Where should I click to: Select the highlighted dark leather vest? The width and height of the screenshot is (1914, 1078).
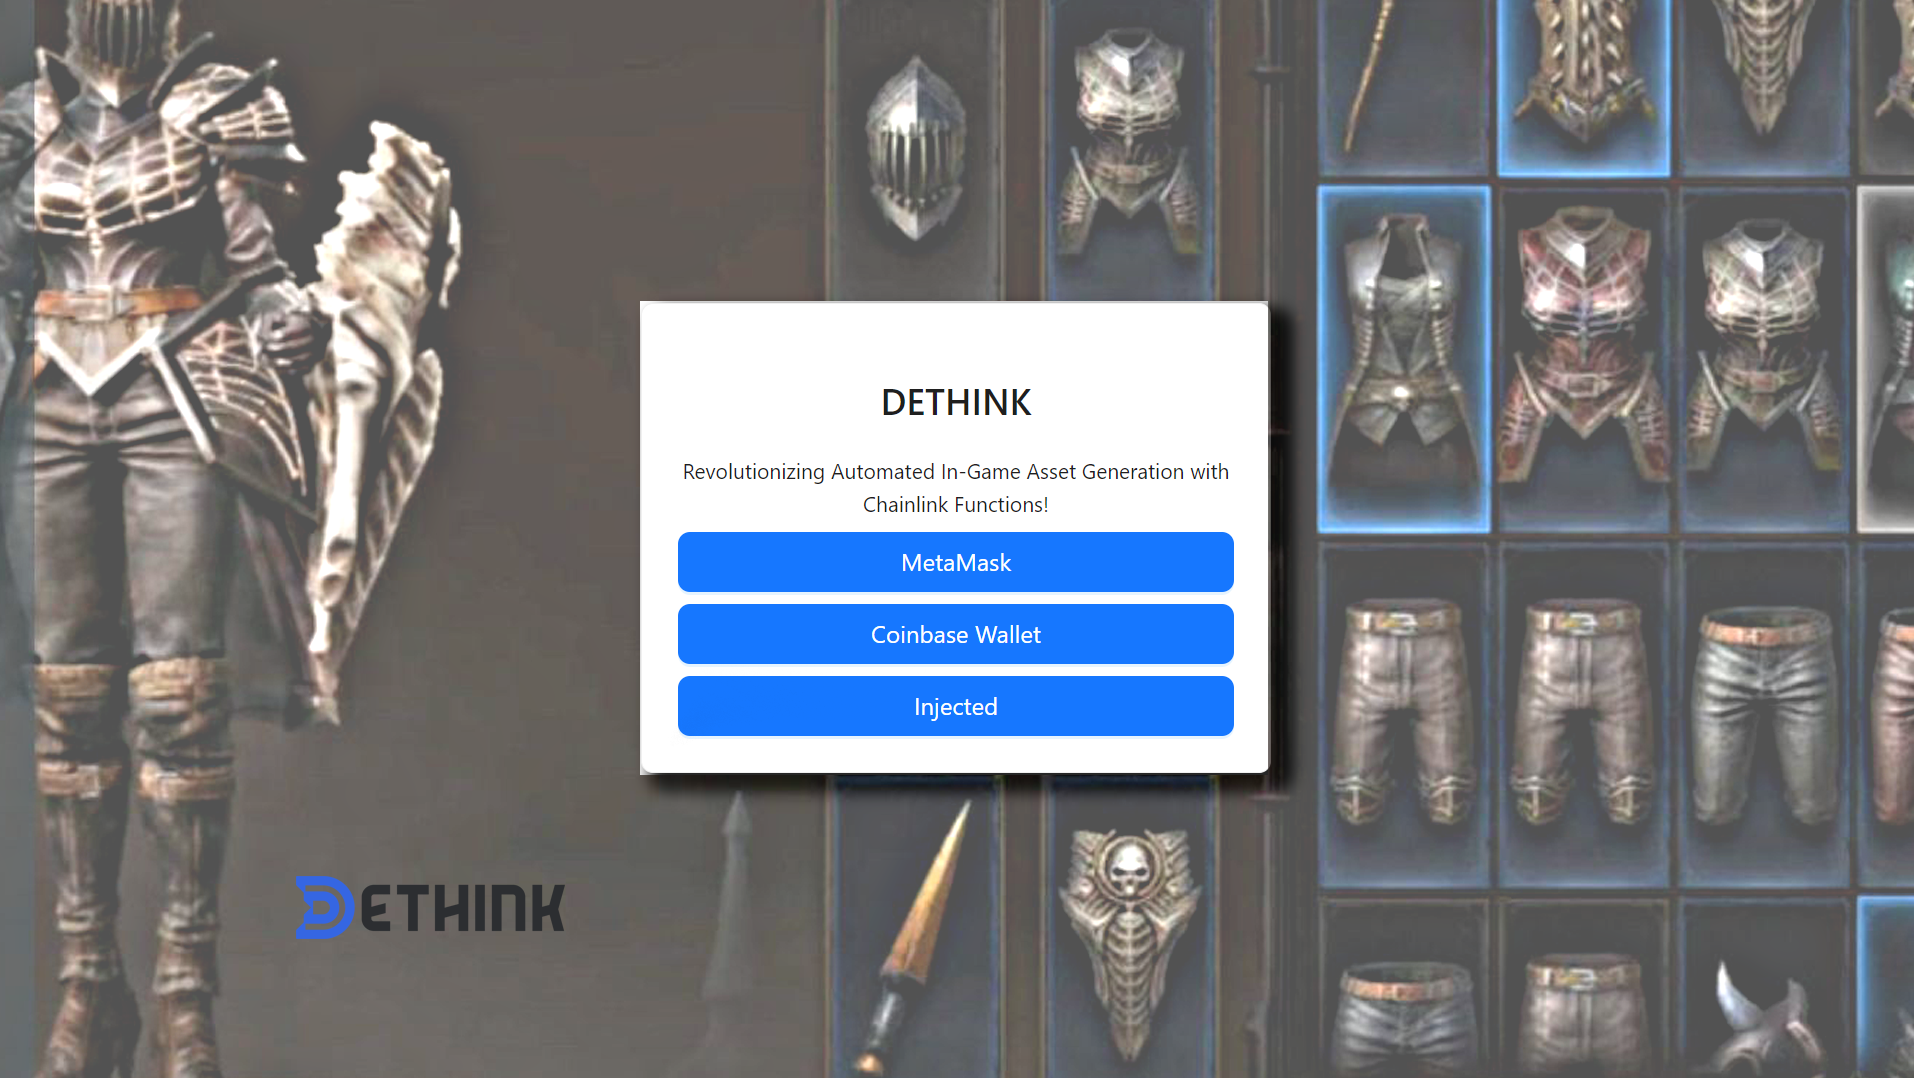[x=1404, y=358]
